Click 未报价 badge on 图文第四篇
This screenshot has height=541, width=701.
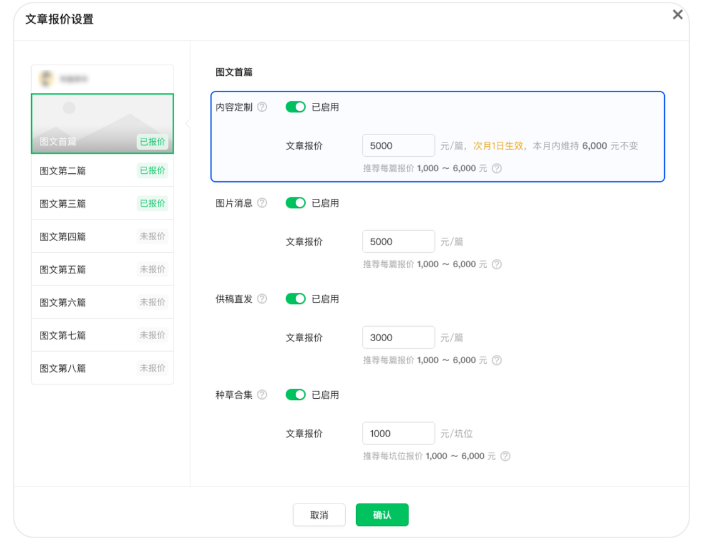(152, 237)
